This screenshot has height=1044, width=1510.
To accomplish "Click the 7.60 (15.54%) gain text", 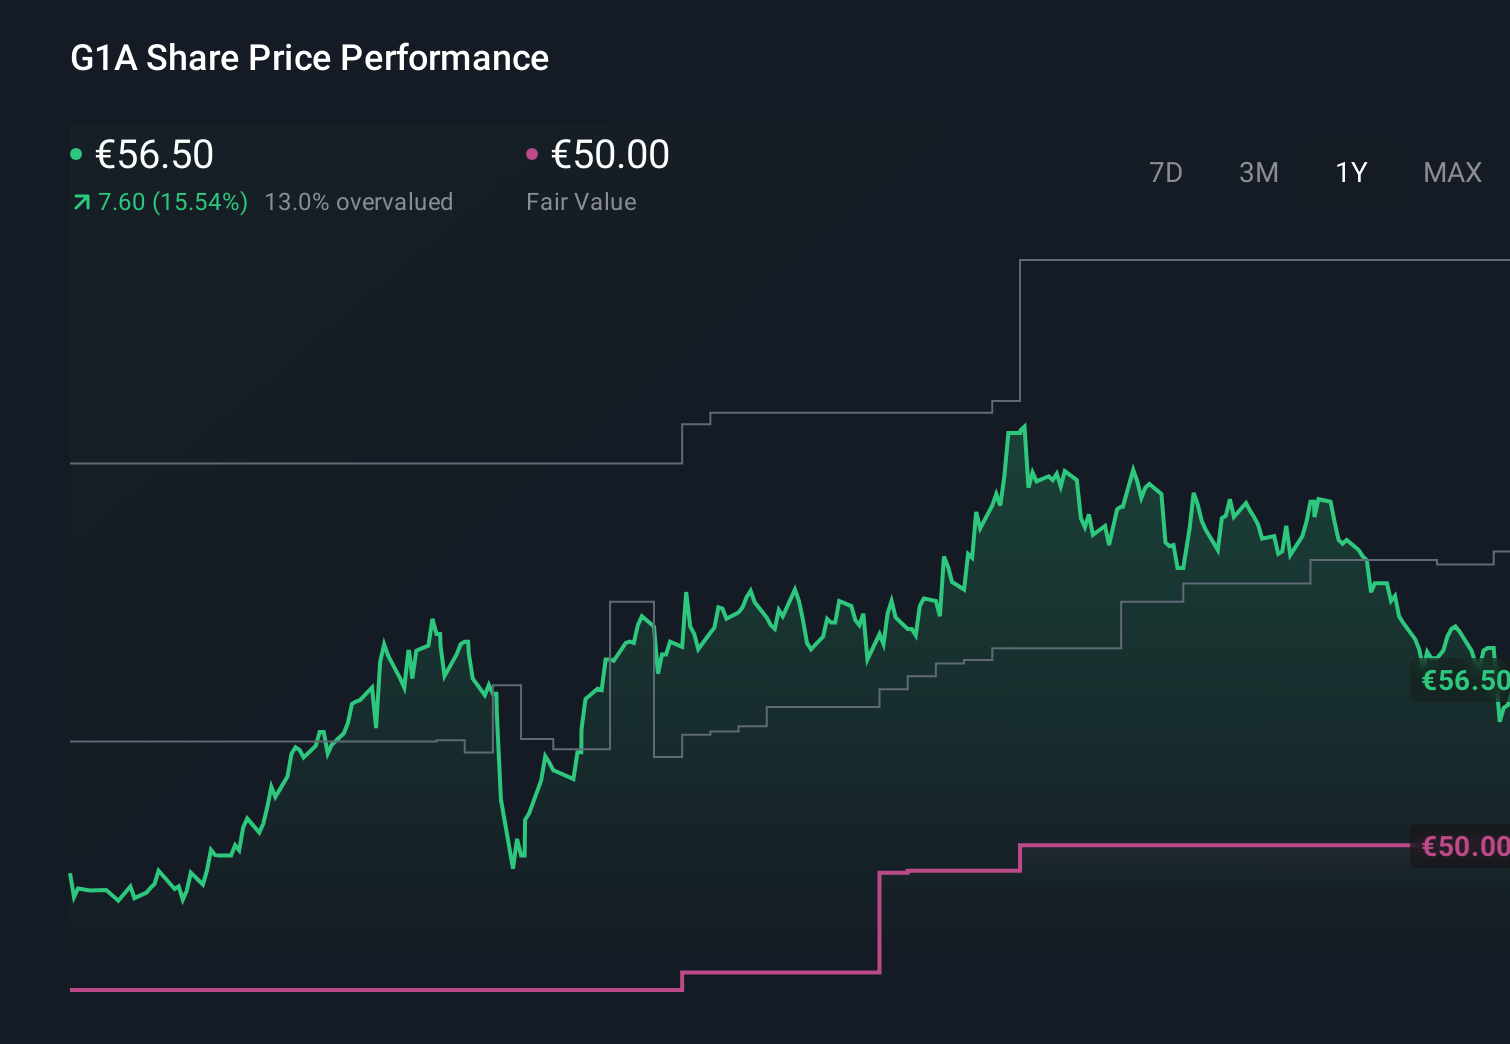I will point(171,201).
